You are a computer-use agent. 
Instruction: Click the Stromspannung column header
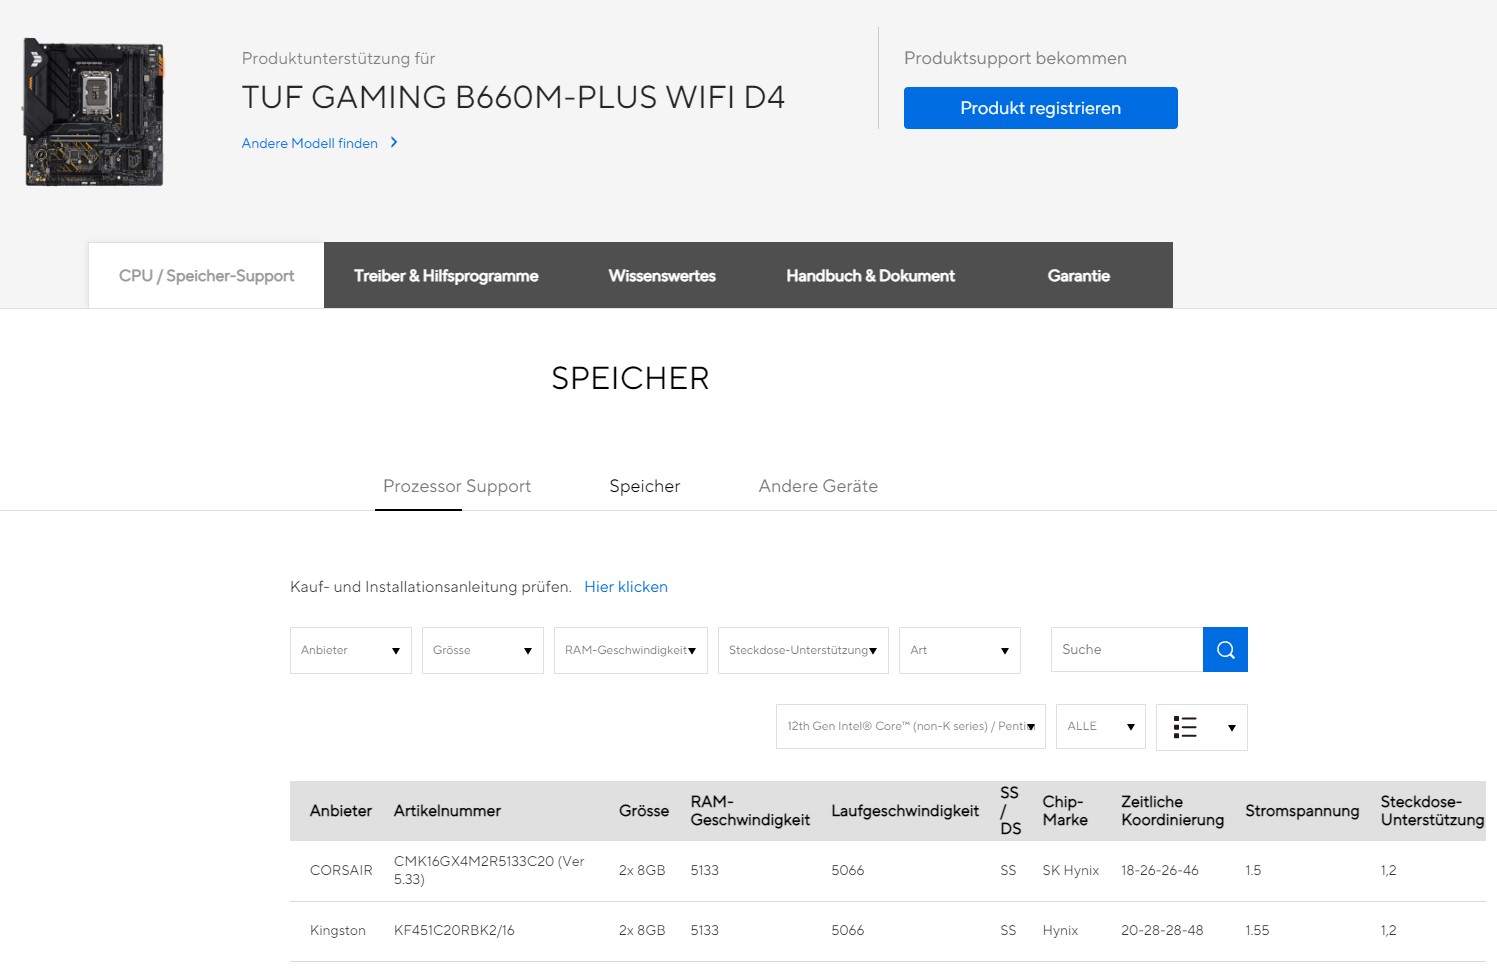[1302, 811]
